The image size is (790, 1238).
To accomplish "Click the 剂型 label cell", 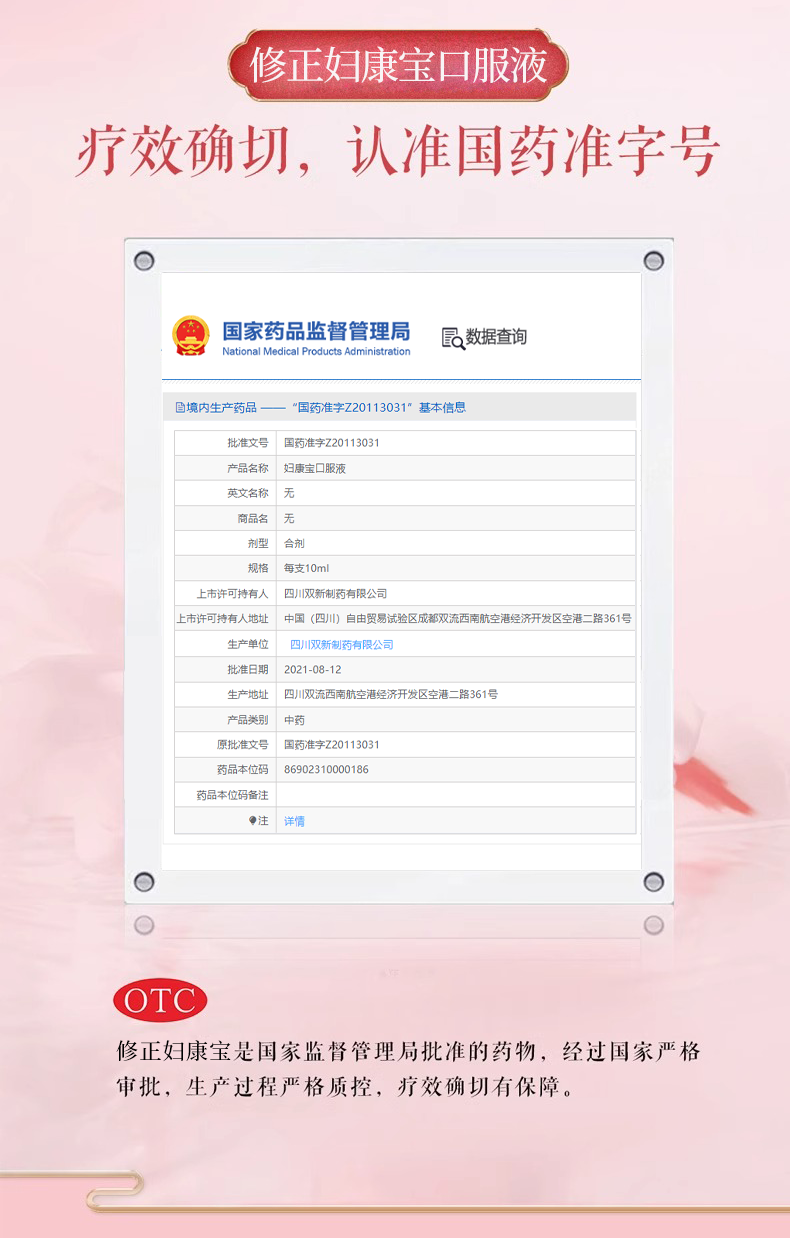I will click(x=225, y=543).
